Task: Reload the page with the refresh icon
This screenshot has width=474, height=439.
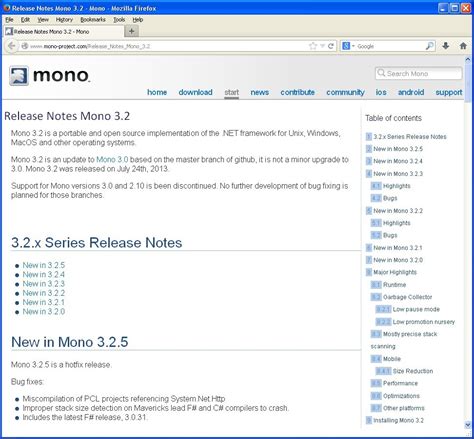Action: 331,46
